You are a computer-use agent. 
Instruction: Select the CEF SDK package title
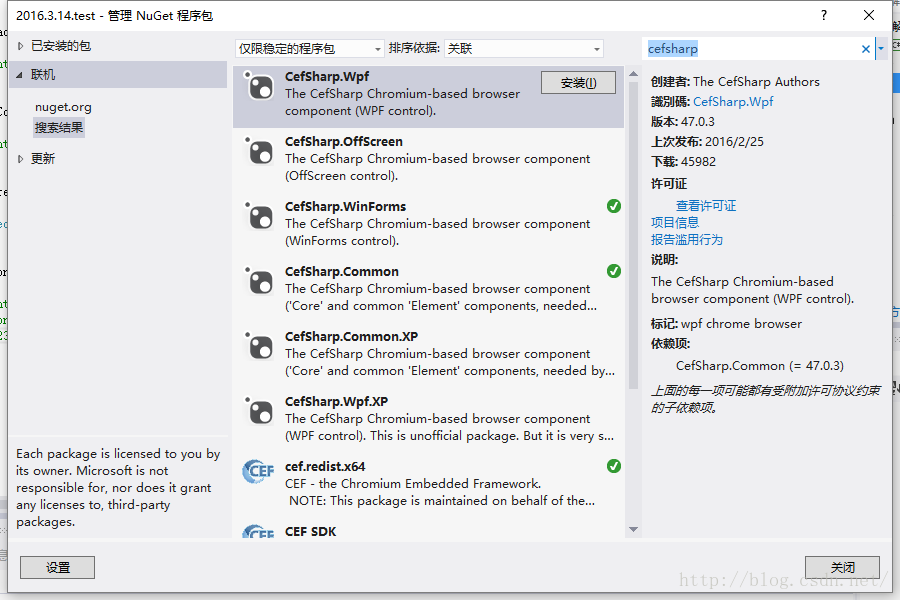click(311, 531)
